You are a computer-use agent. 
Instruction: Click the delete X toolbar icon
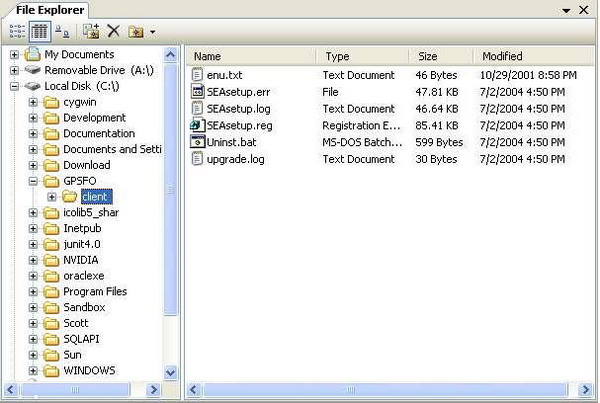pyautogui.click(x=113, y=31)
